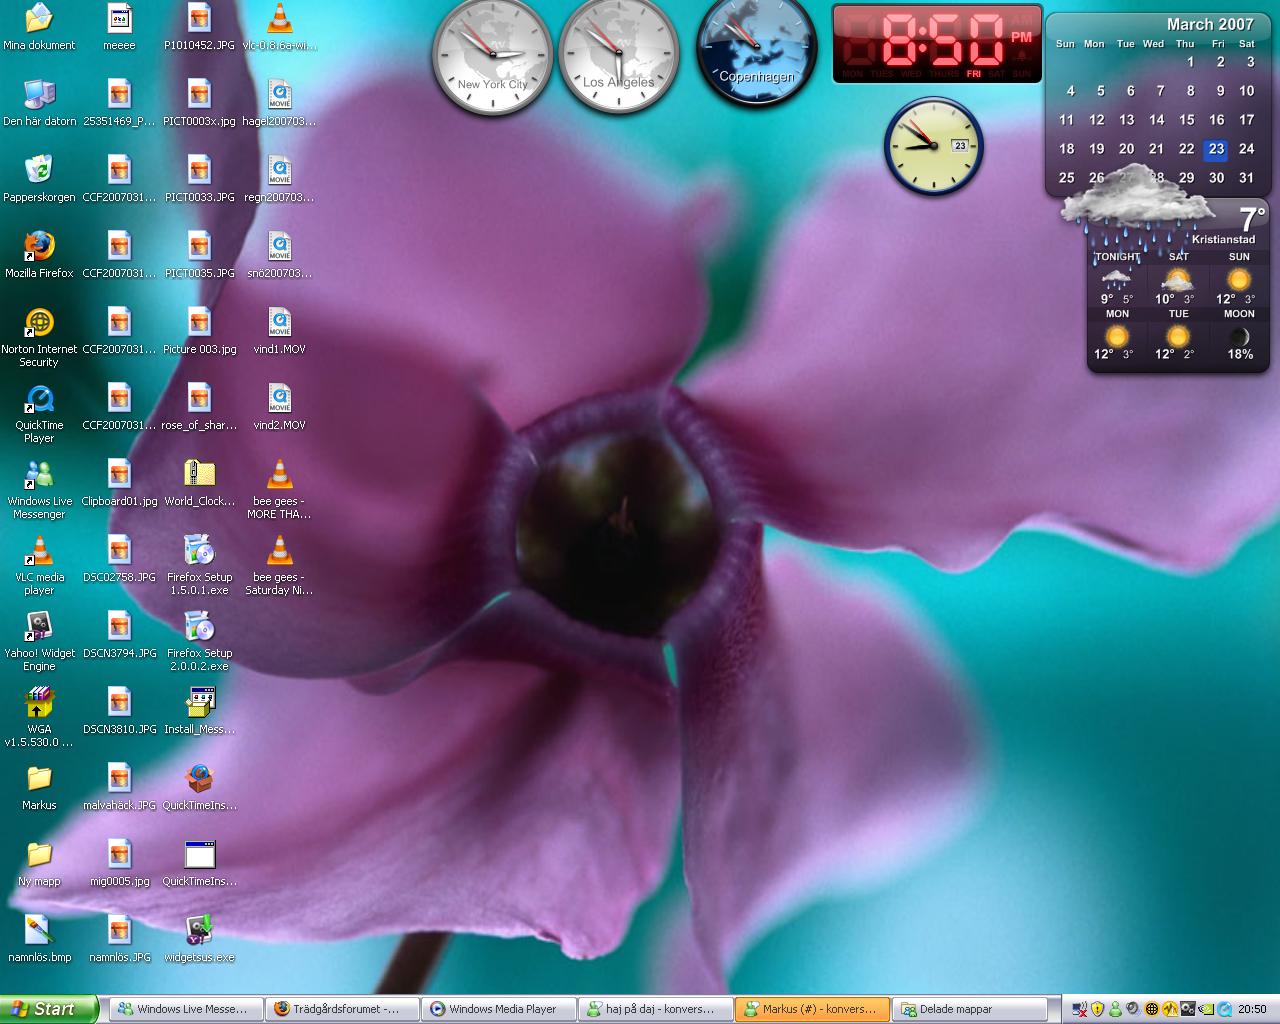This screenshot has height=1024, width=1280.
Task: Click the red digital clock widget
Action: pos(937,44)
